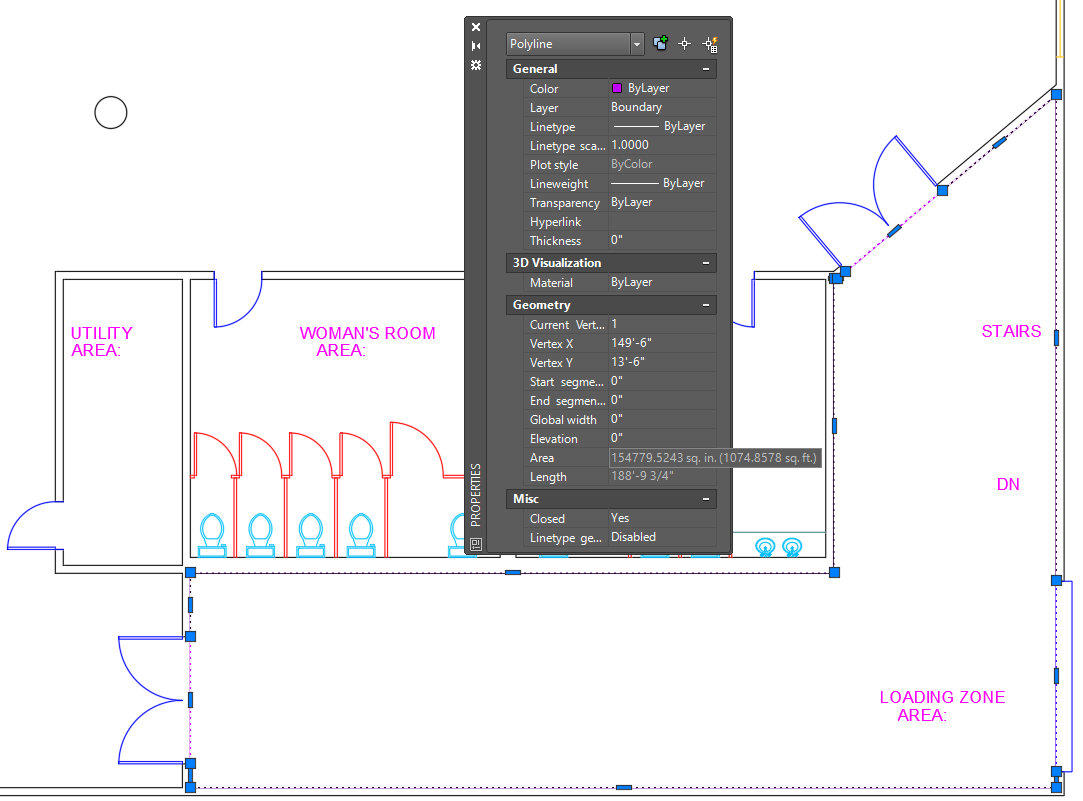Image resolution: width=1083 pixels, height=801 pixels.
Task: Click the Layer value Boundary
Action: [x=660, y=107]
